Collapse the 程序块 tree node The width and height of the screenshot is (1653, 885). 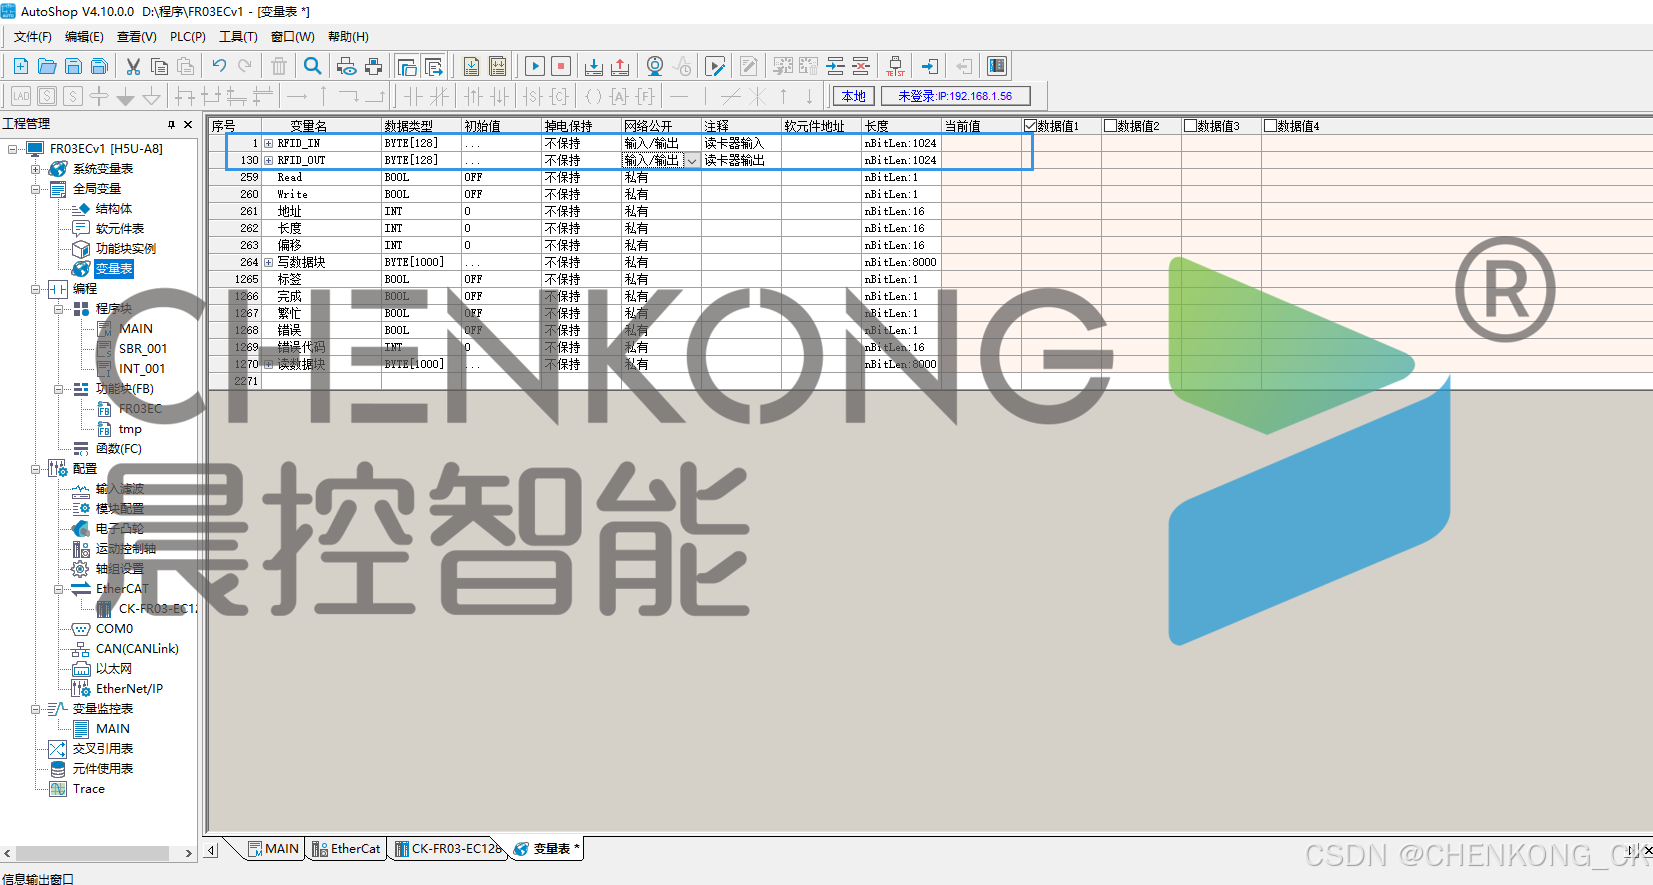coord(59,309)
